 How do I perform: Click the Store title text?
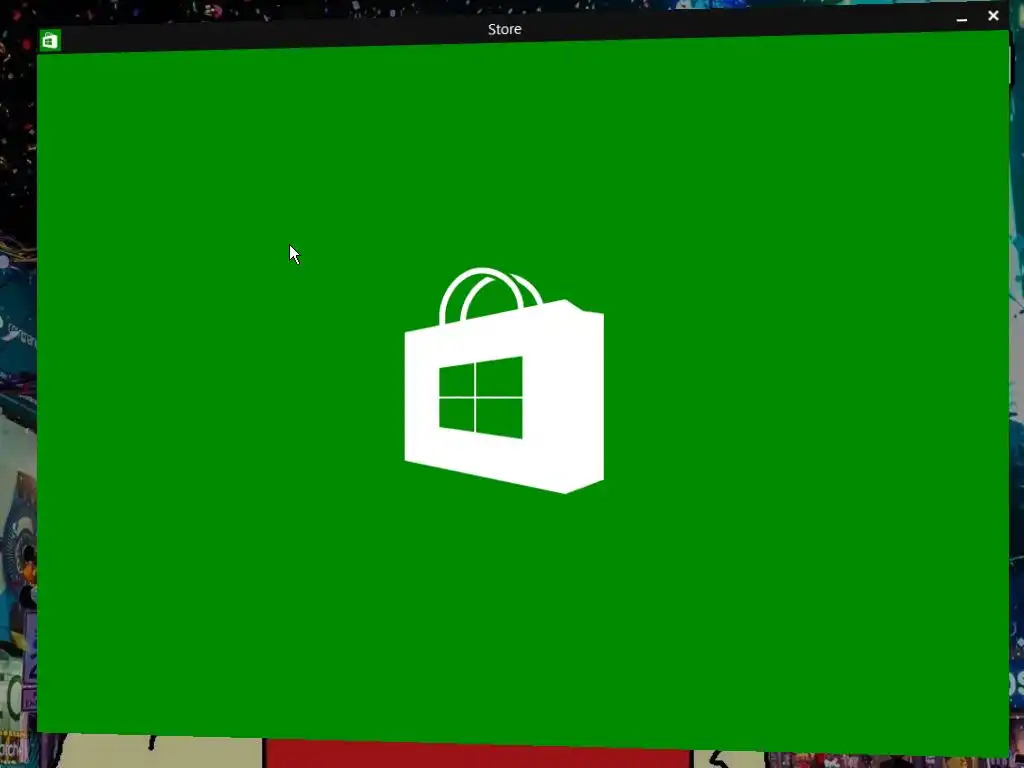(x=504, y=29)
